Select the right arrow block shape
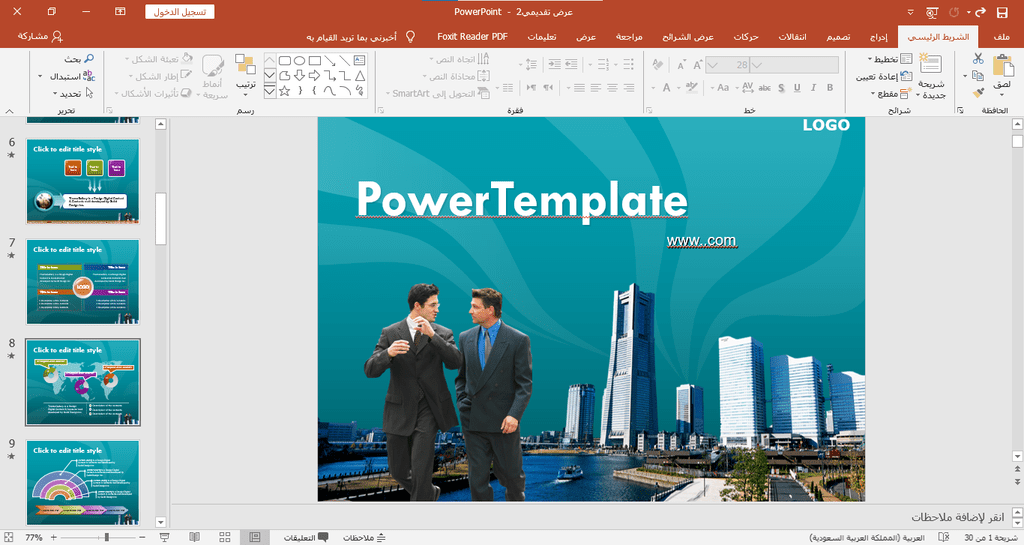 pyautogui.click(x=314, y=76)
